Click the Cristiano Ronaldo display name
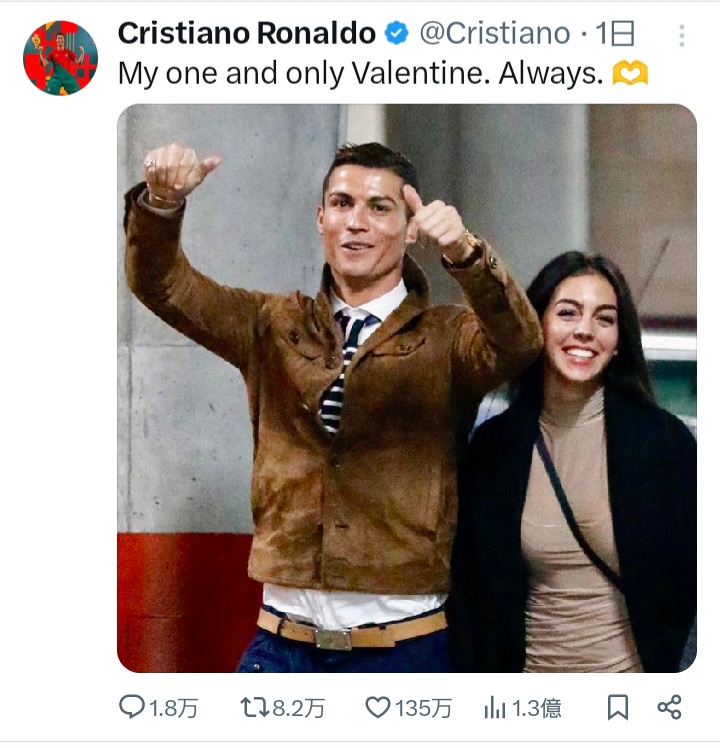The image size is (720, 748). (x=247, y=33)
